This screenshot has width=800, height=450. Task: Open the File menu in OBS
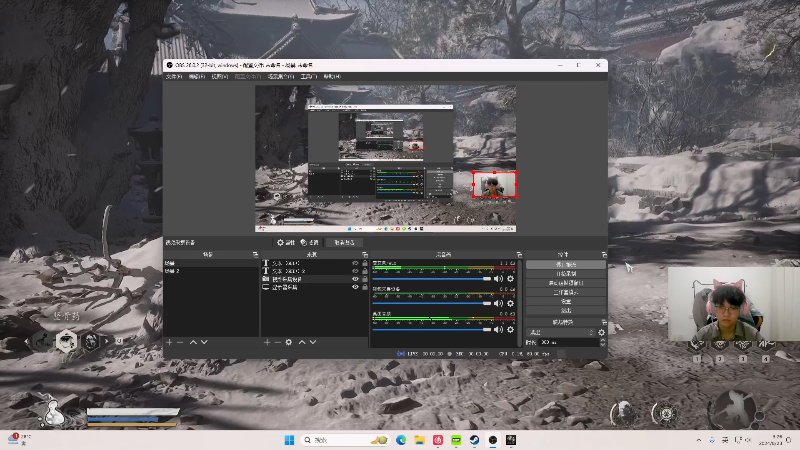click(173, 77)
